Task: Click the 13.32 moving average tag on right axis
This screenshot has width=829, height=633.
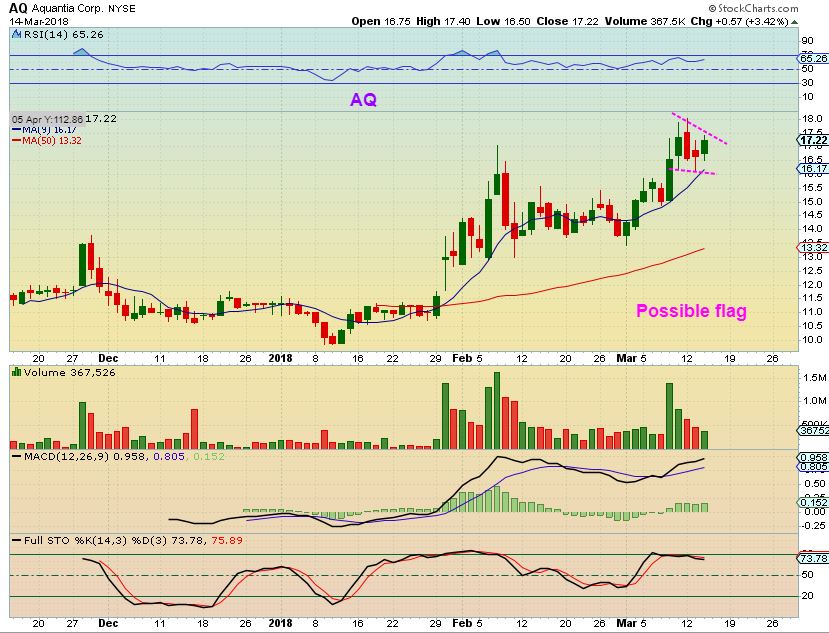Action: coord(813,247)
